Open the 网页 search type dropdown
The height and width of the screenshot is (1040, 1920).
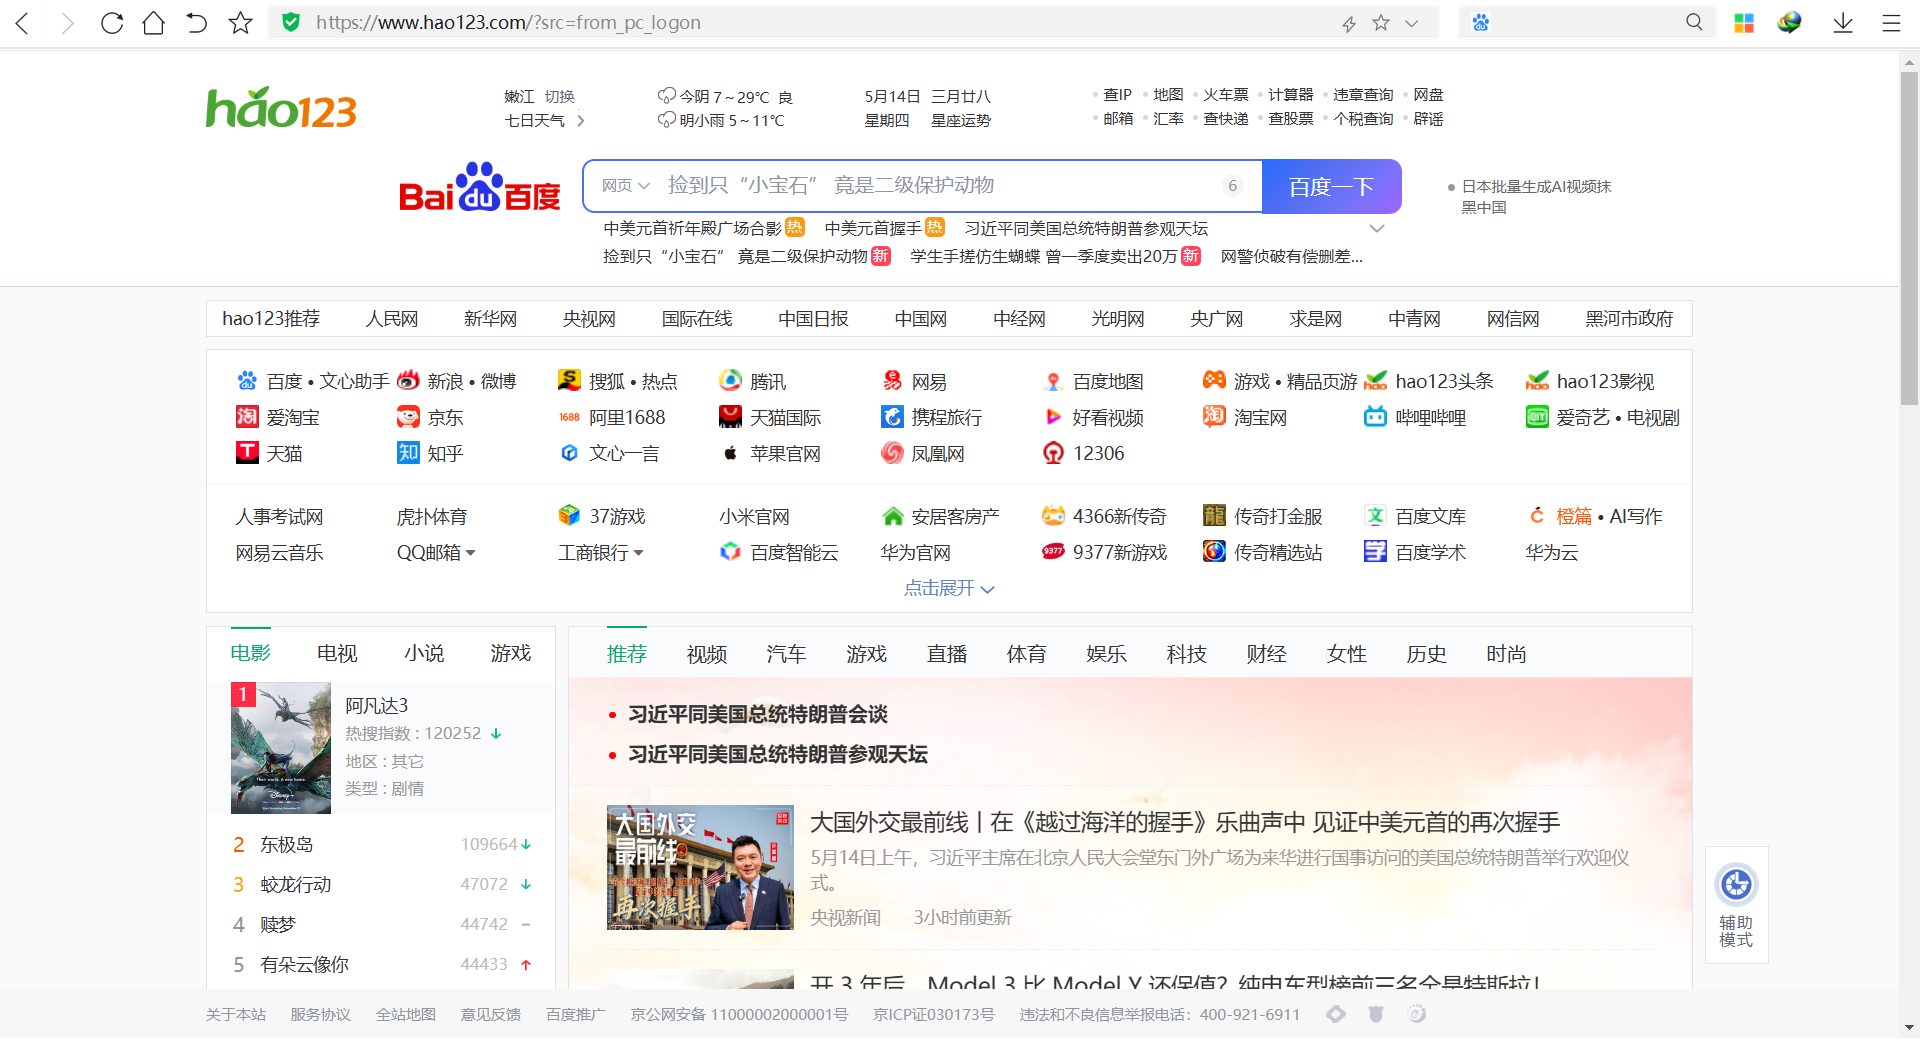click(625, 186)
